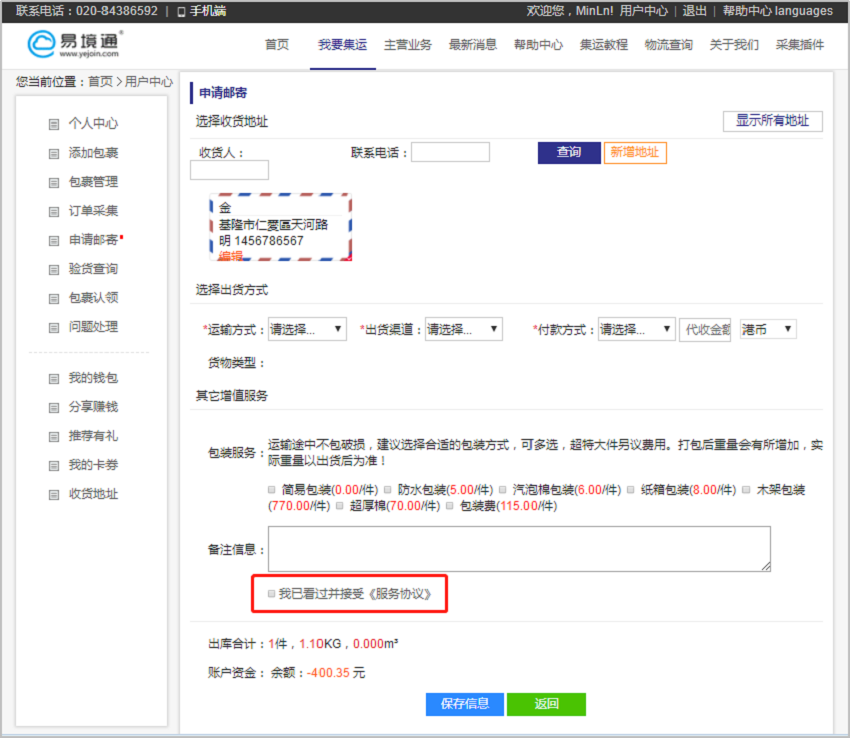This screenshot has height=738, width=850.
Task: Click the orange 新增地址 button
Action: click(x=635, y=152)
